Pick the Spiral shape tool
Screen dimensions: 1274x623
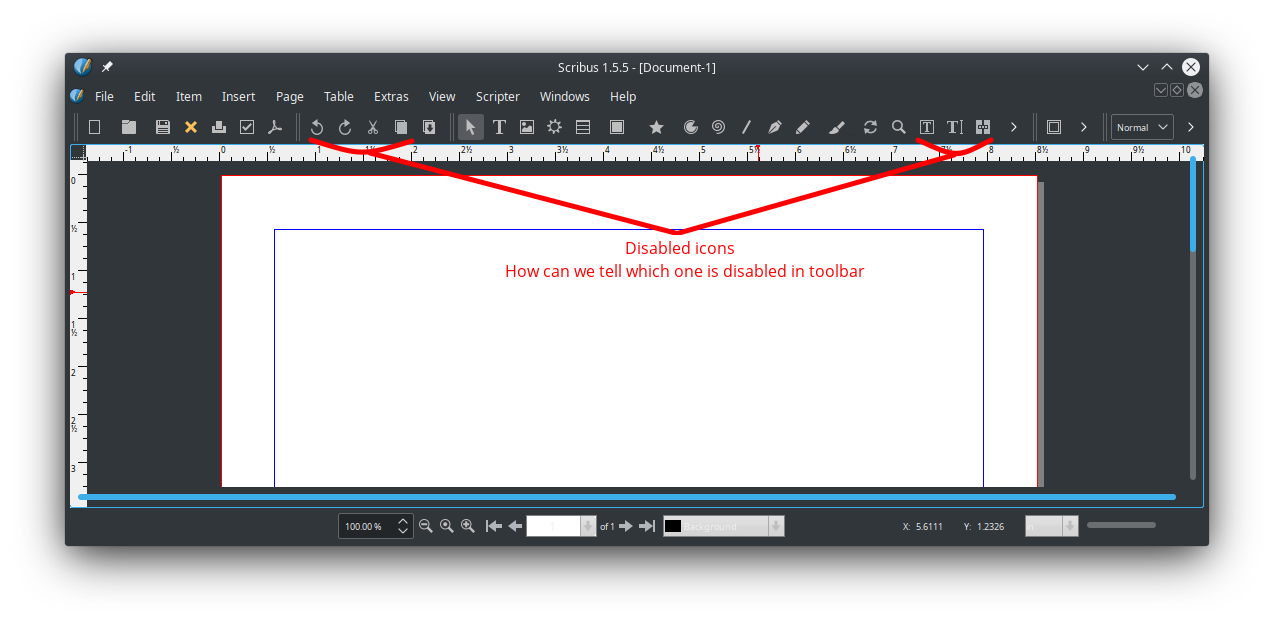[718, 127]
